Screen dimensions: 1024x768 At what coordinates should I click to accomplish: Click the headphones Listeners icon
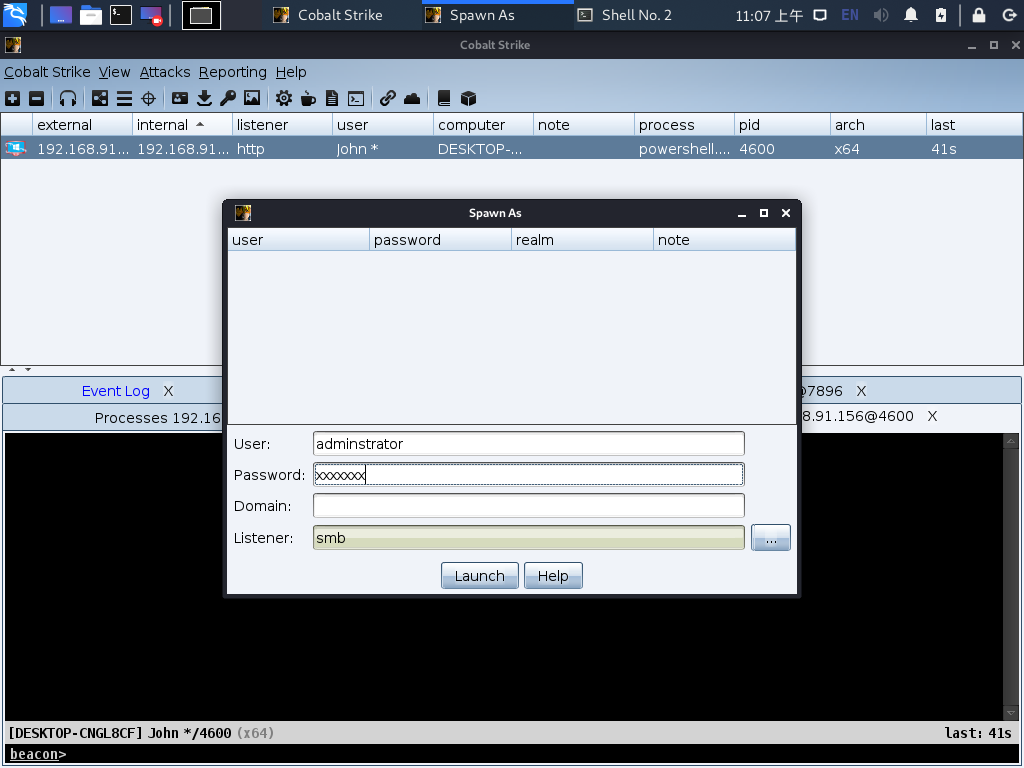68,98
